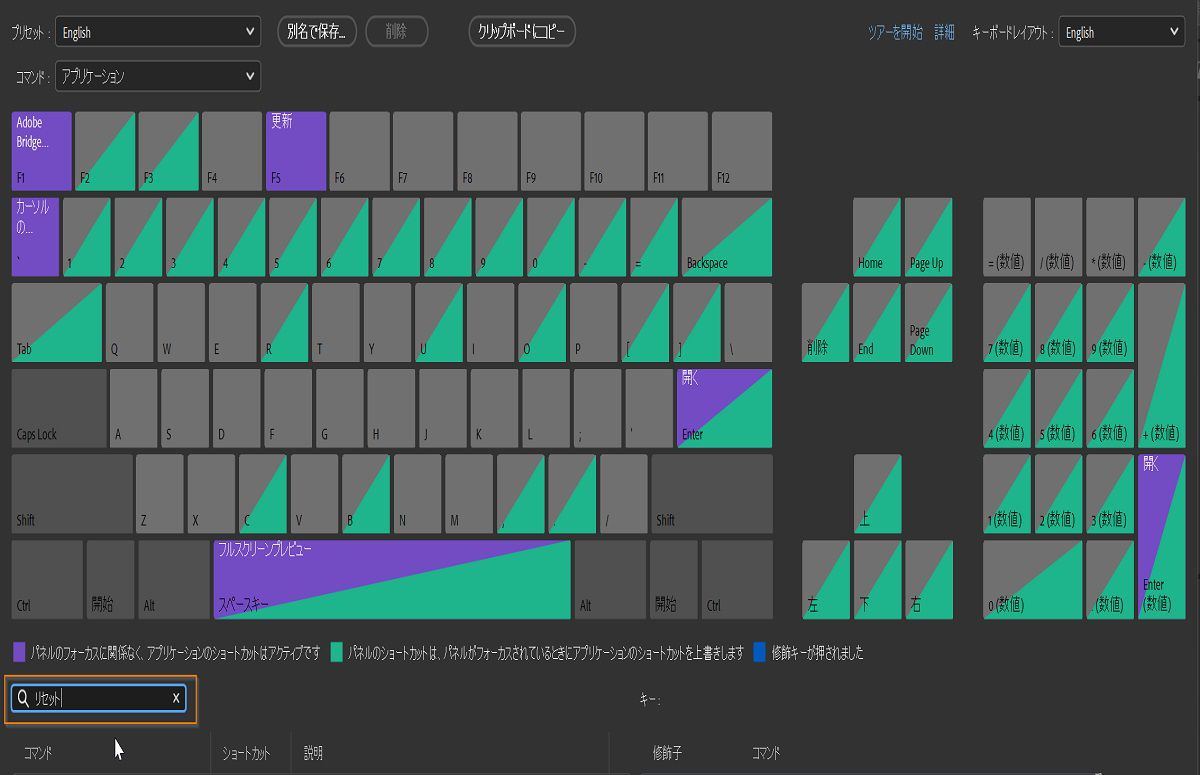
Task: Click the 説明 column header
Action: coord(313,753)
